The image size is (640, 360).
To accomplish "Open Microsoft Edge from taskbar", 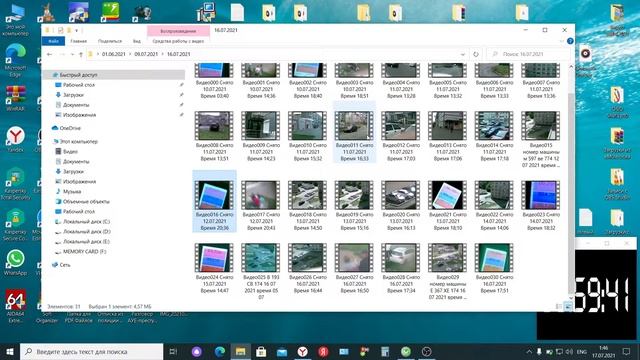I will tap(220, 351).
